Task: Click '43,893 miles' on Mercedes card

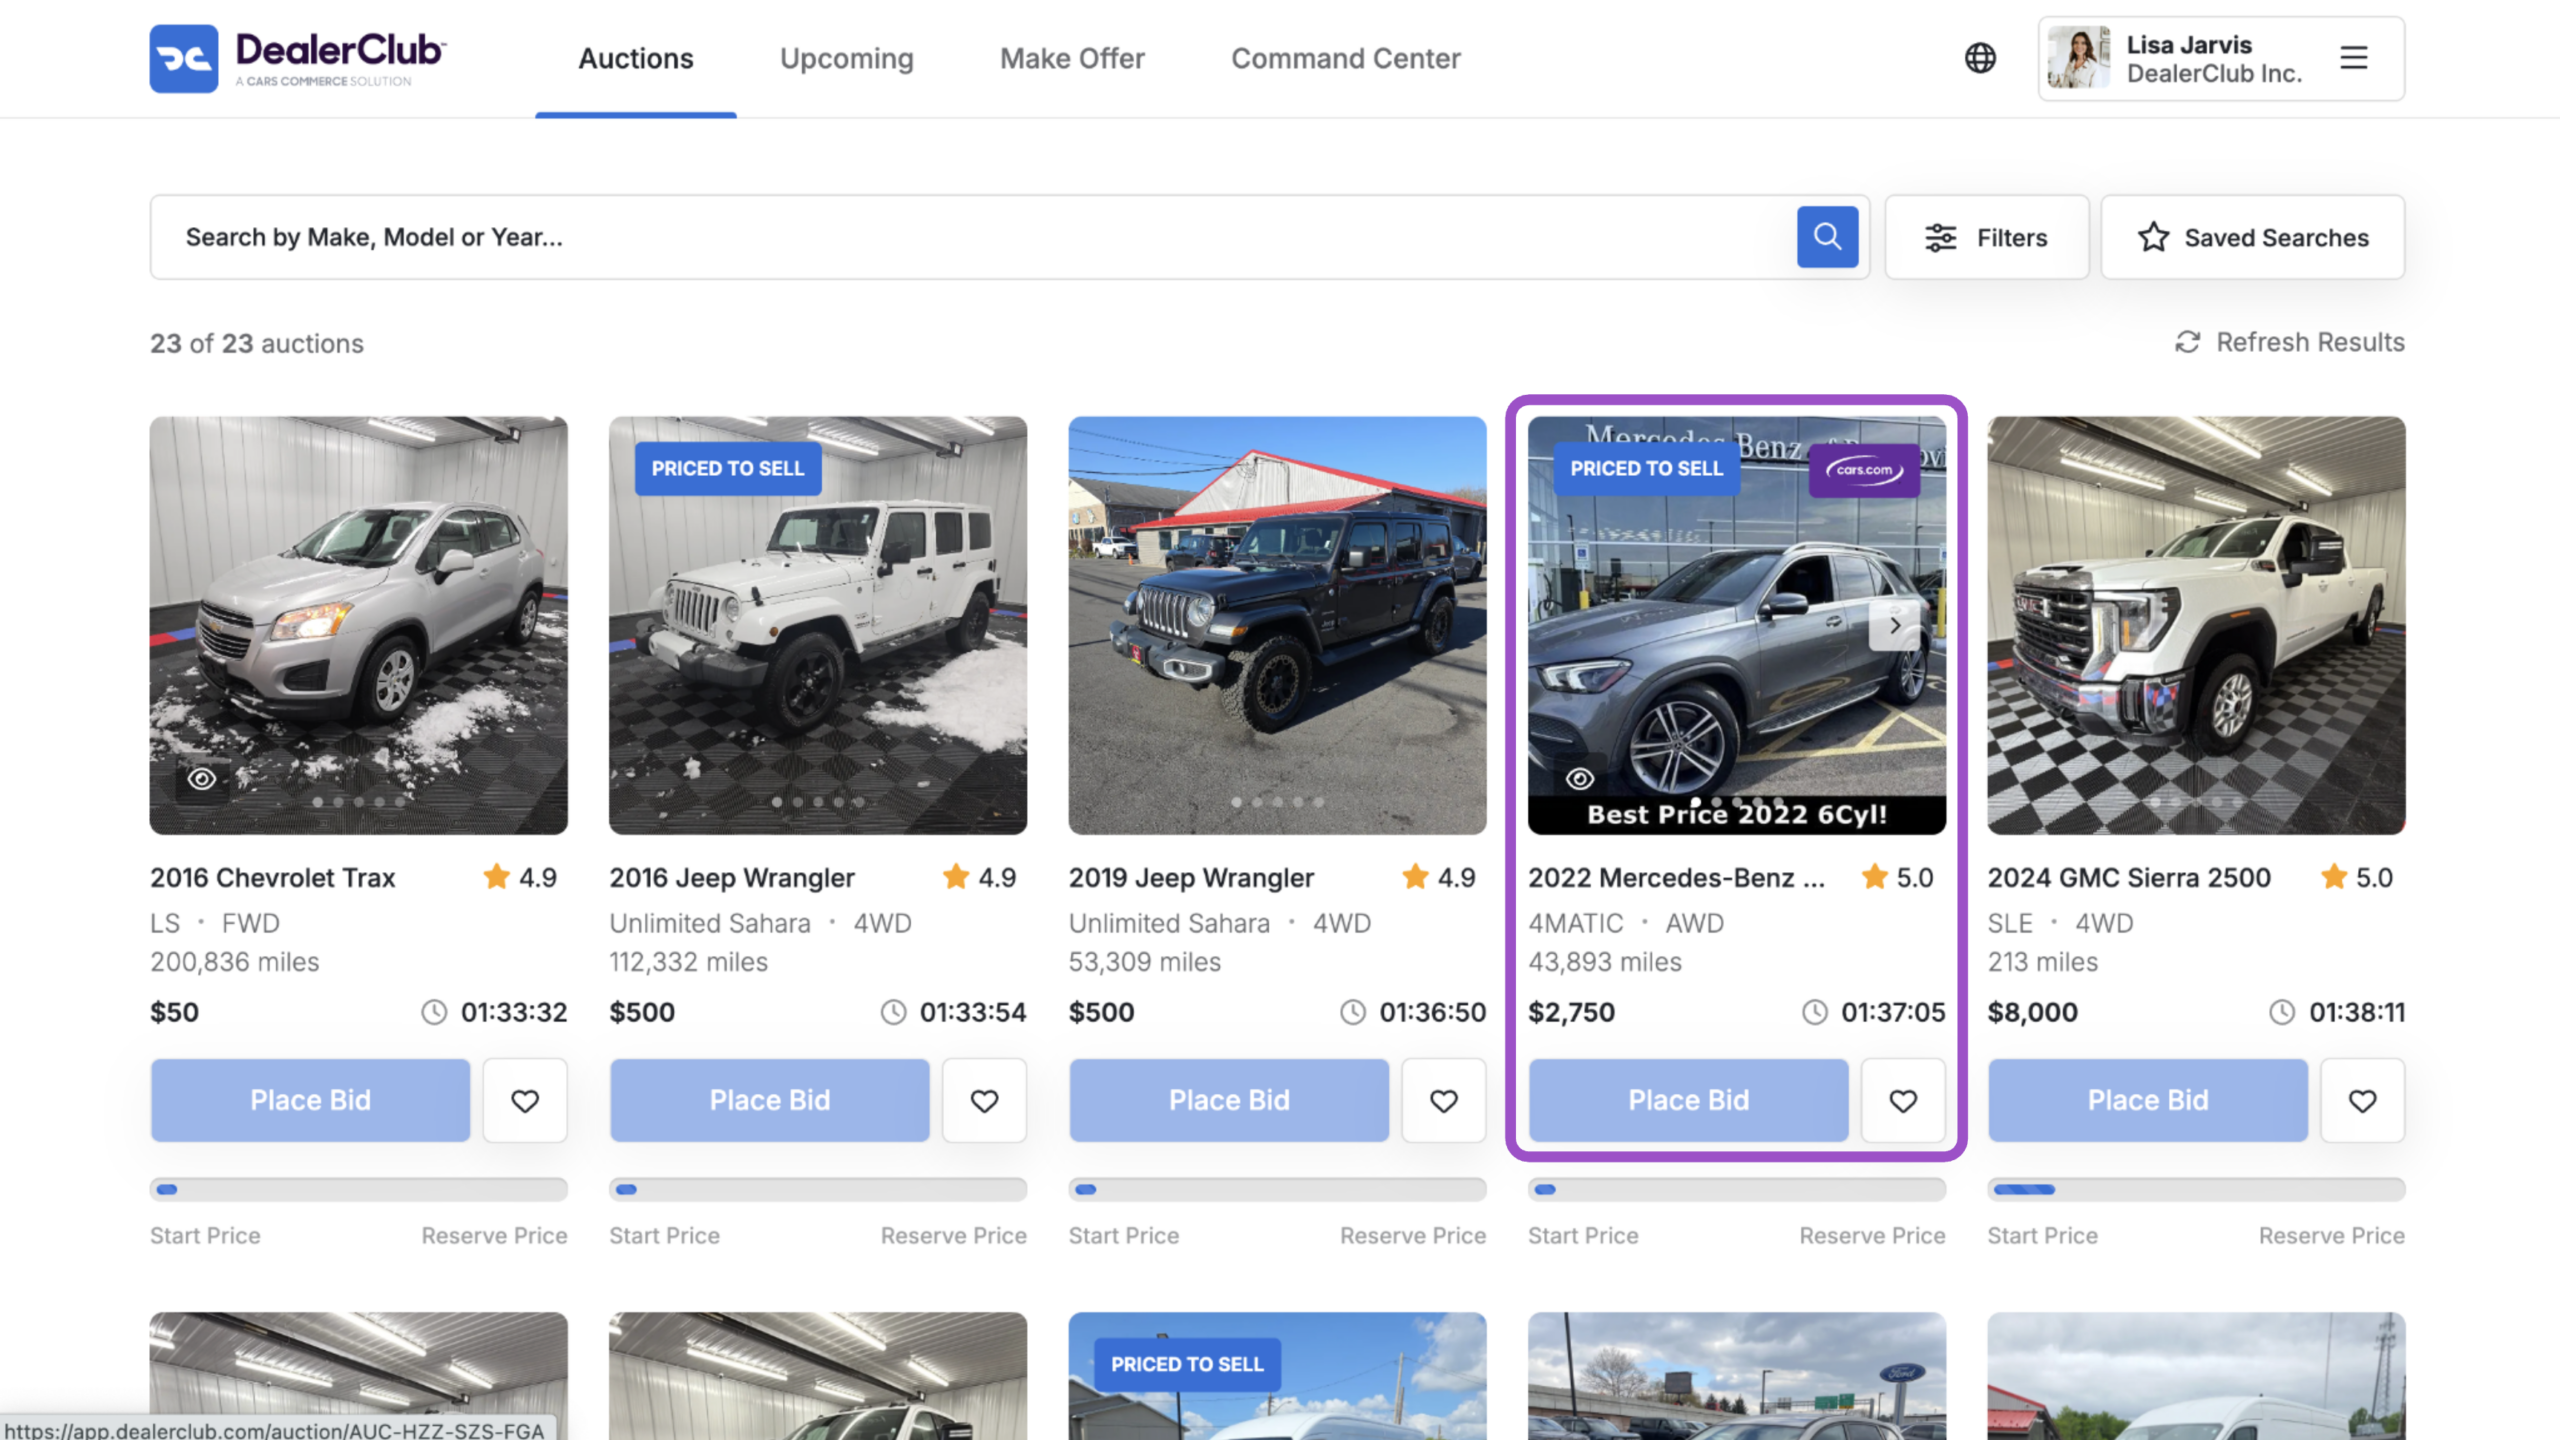Action: tap(1604, 962)
